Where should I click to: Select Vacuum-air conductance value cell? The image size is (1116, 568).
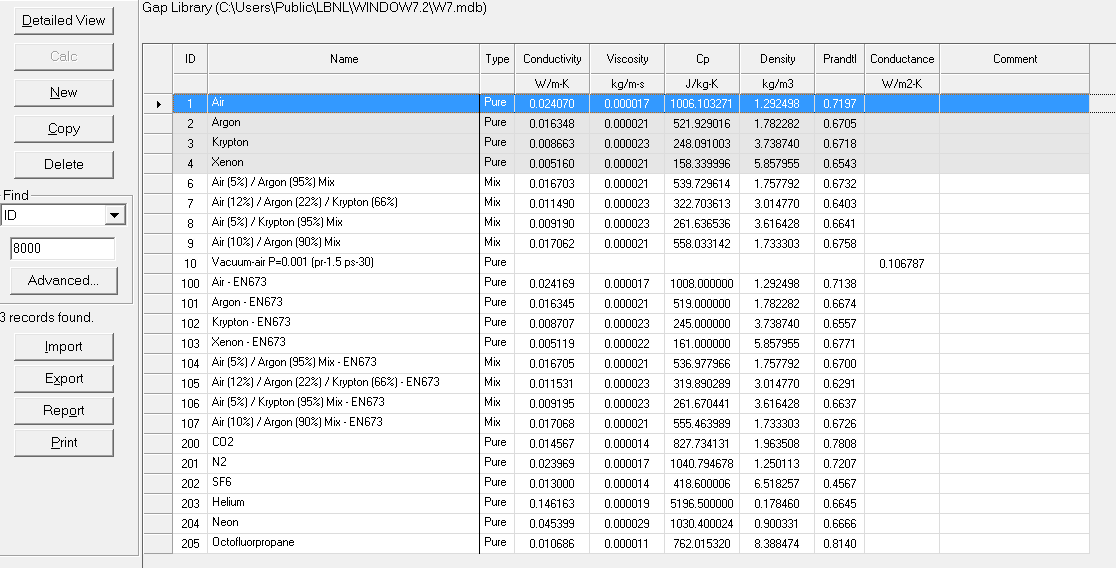point(901,263)
